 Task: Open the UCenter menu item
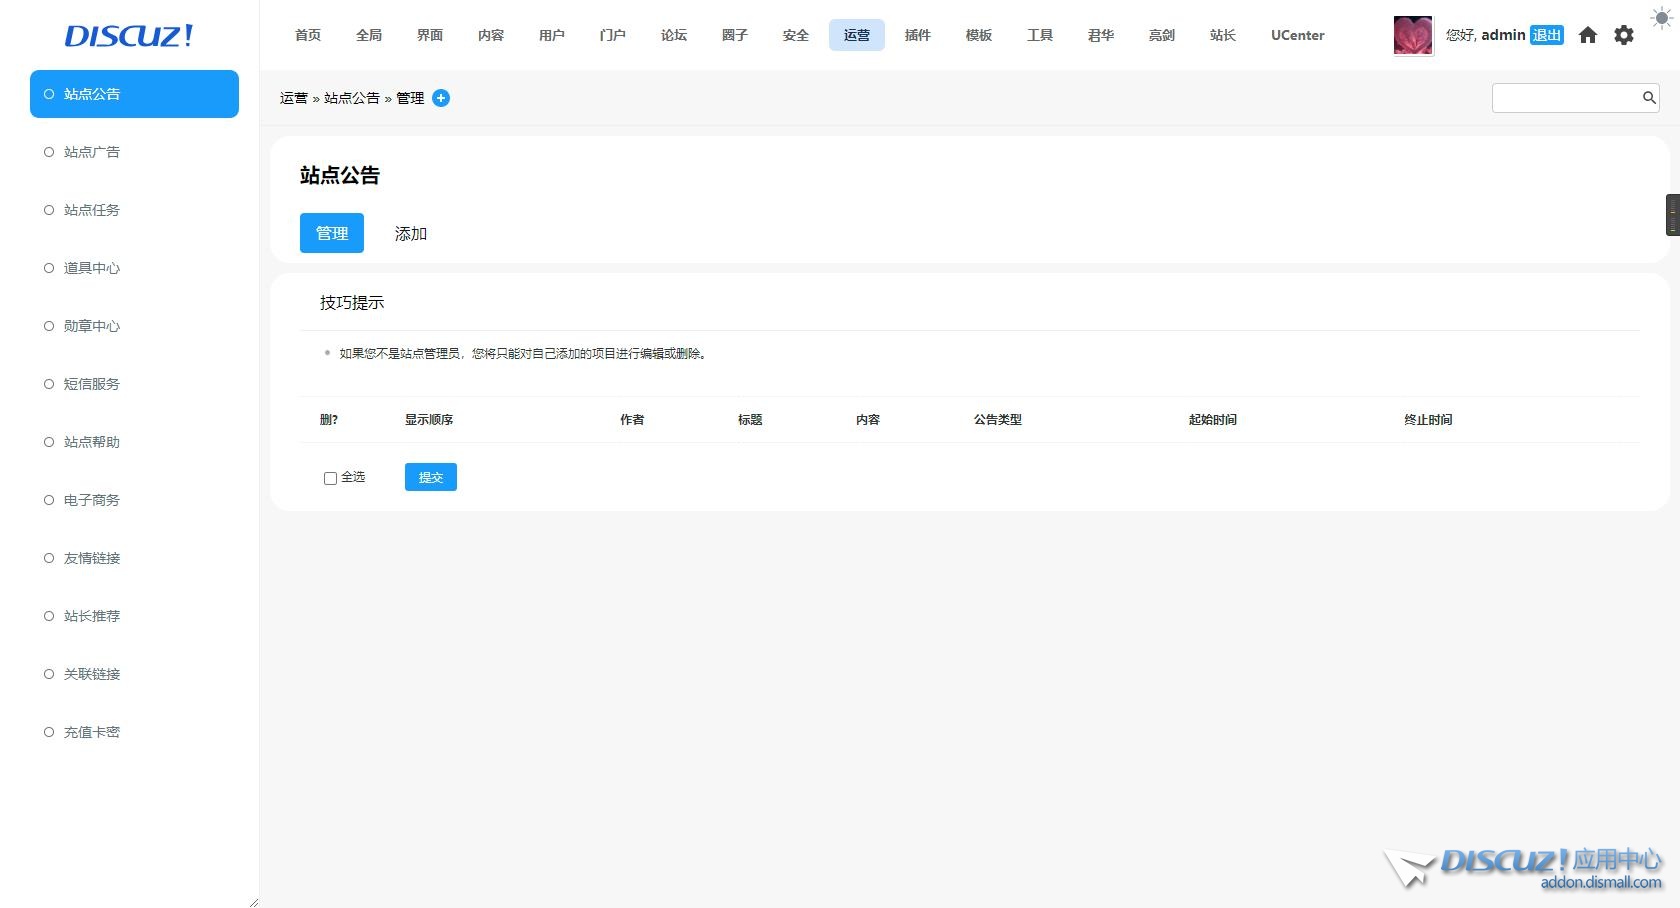coord(1297,36)
